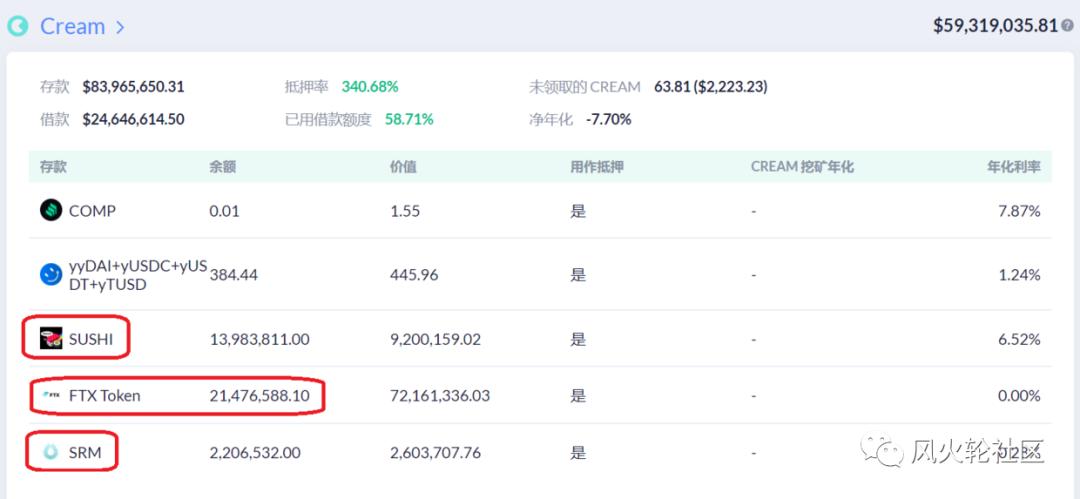The width and height of the screenshot is (1080, 499).
Task: Select the 是 collateral flag in SRM row
Action: coord(578,453)
